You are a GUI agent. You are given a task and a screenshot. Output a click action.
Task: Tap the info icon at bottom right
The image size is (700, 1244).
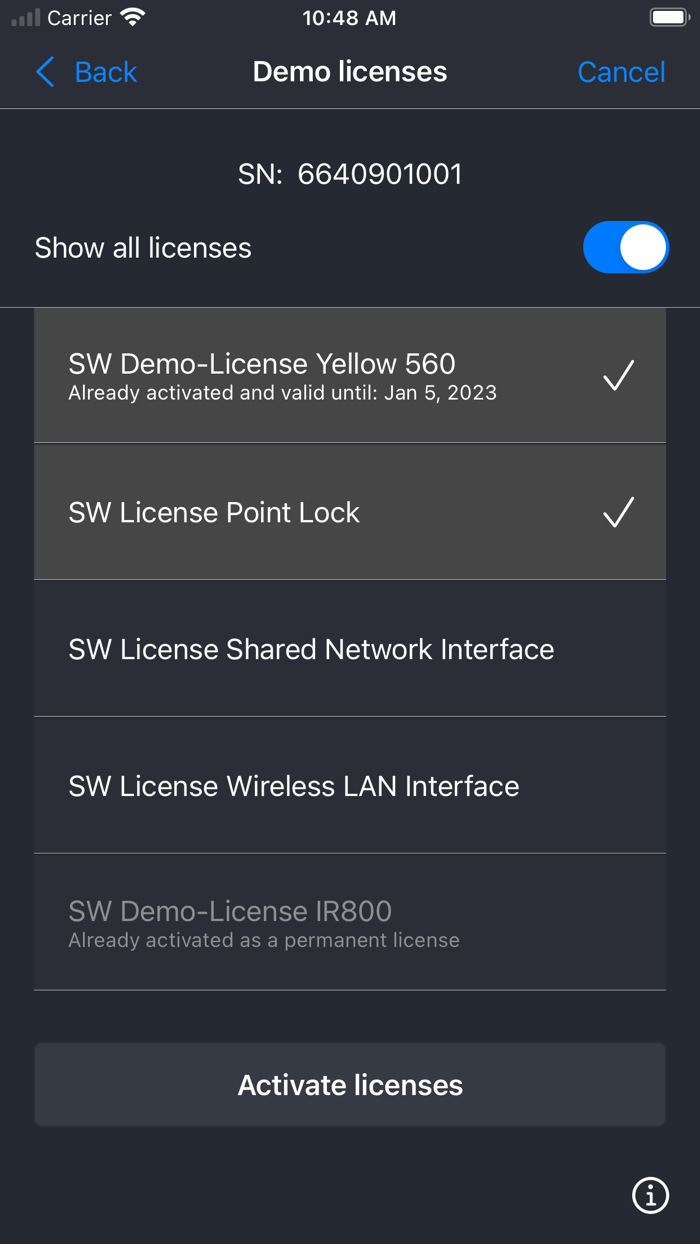tap(650, 1194)
